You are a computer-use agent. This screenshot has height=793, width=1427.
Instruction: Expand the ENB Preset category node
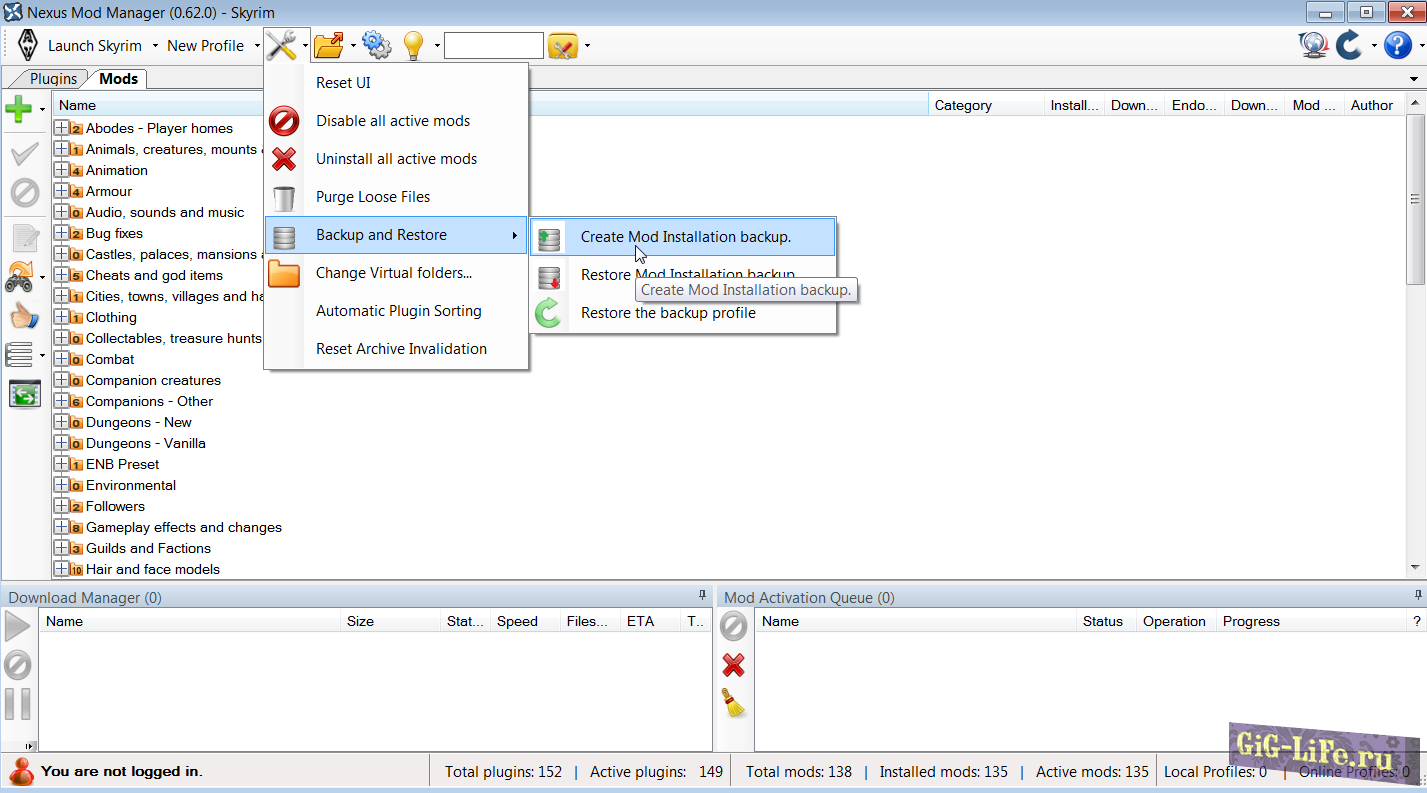click(x=61, y=464)
